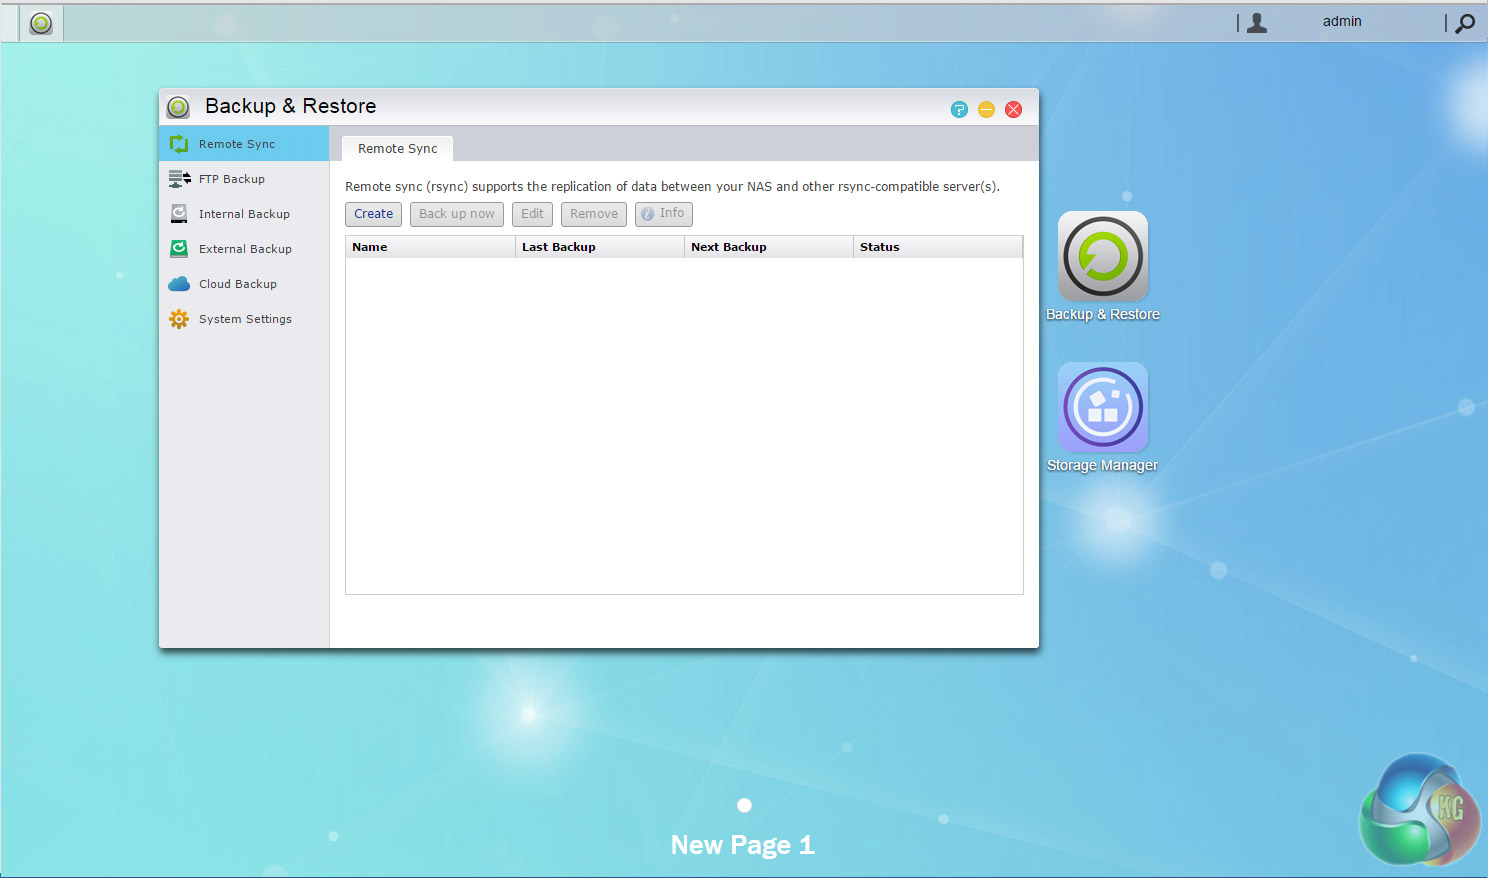Click the External Backup sidebar icon
The height and width of the screenshot is (878, 1488).
tap(179, 249)
